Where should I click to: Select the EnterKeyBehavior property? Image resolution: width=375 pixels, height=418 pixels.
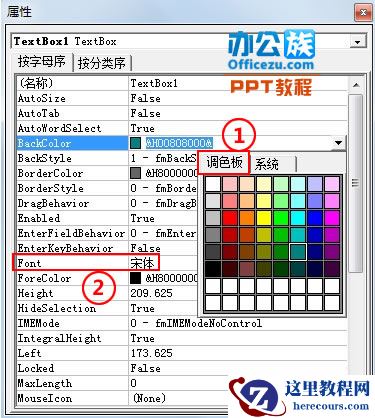(x=65, y=248)
